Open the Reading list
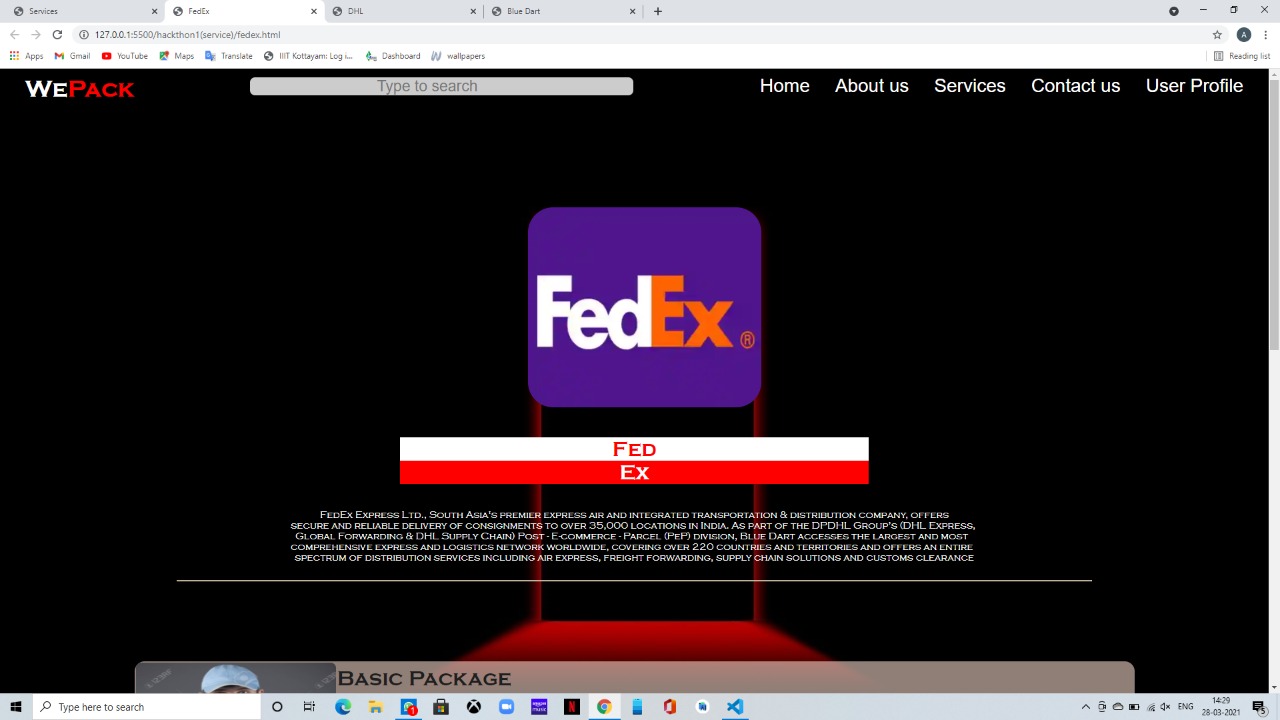 pos(1242,56)
